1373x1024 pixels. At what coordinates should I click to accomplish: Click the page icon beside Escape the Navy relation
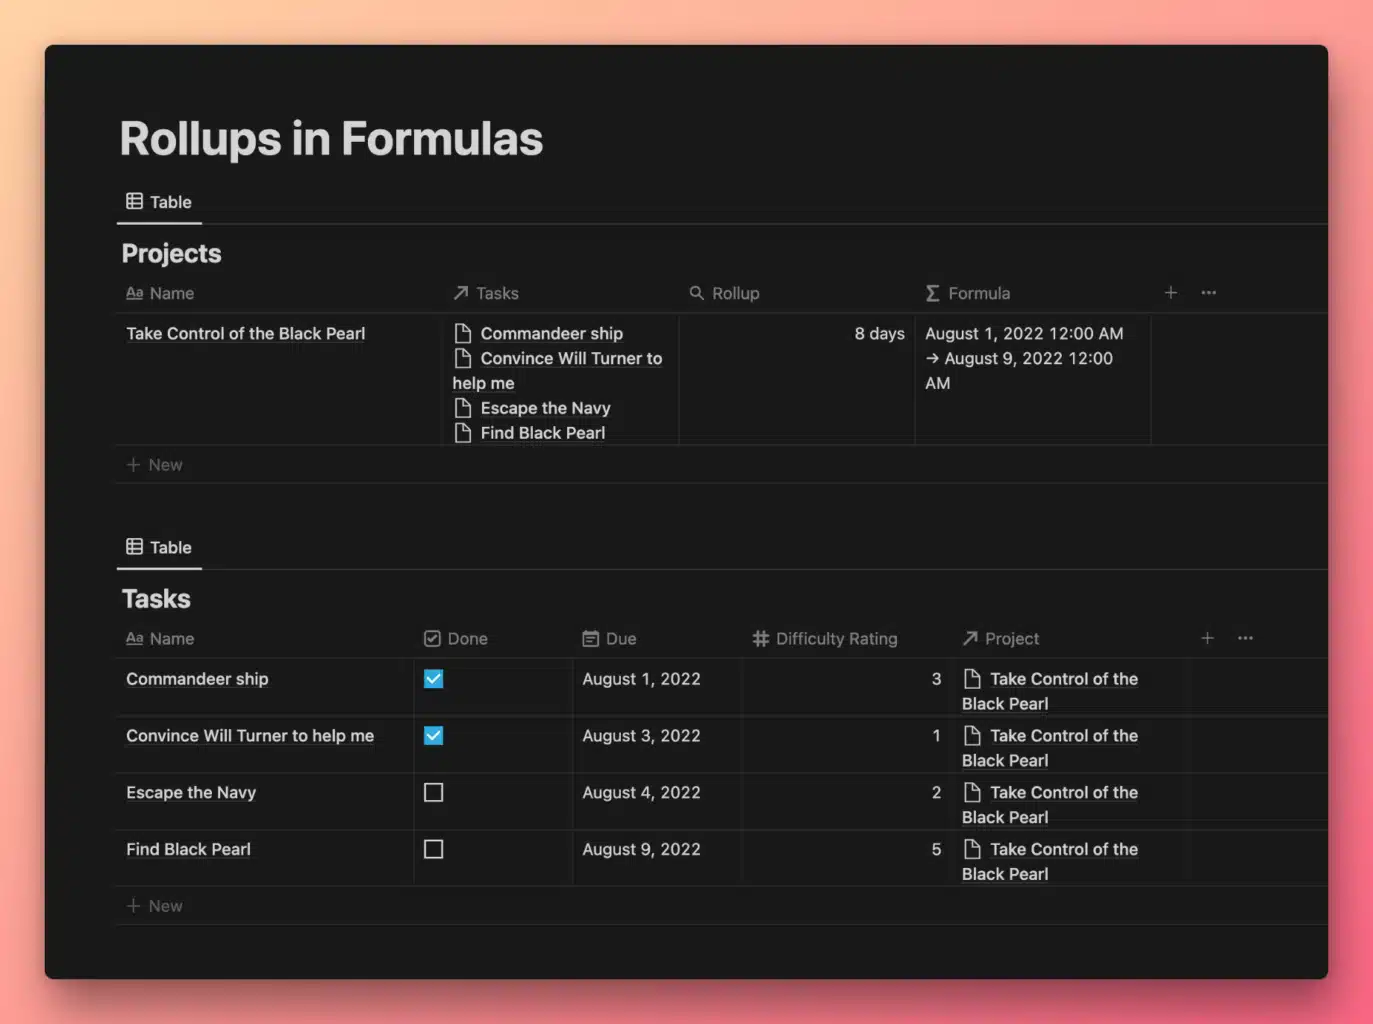pos(462,408)
